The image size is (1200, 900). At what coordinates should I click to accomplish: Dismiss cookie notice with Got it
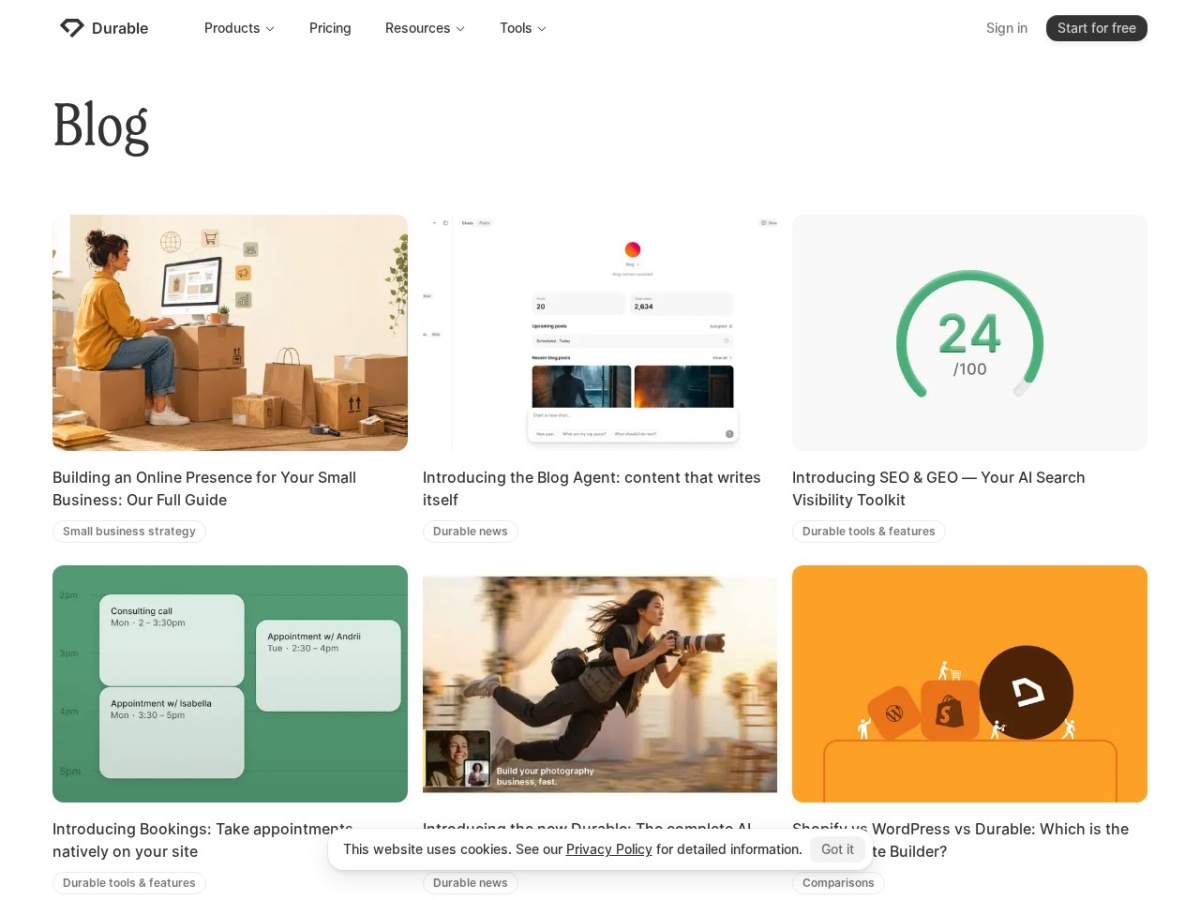(x=837, y=849)
